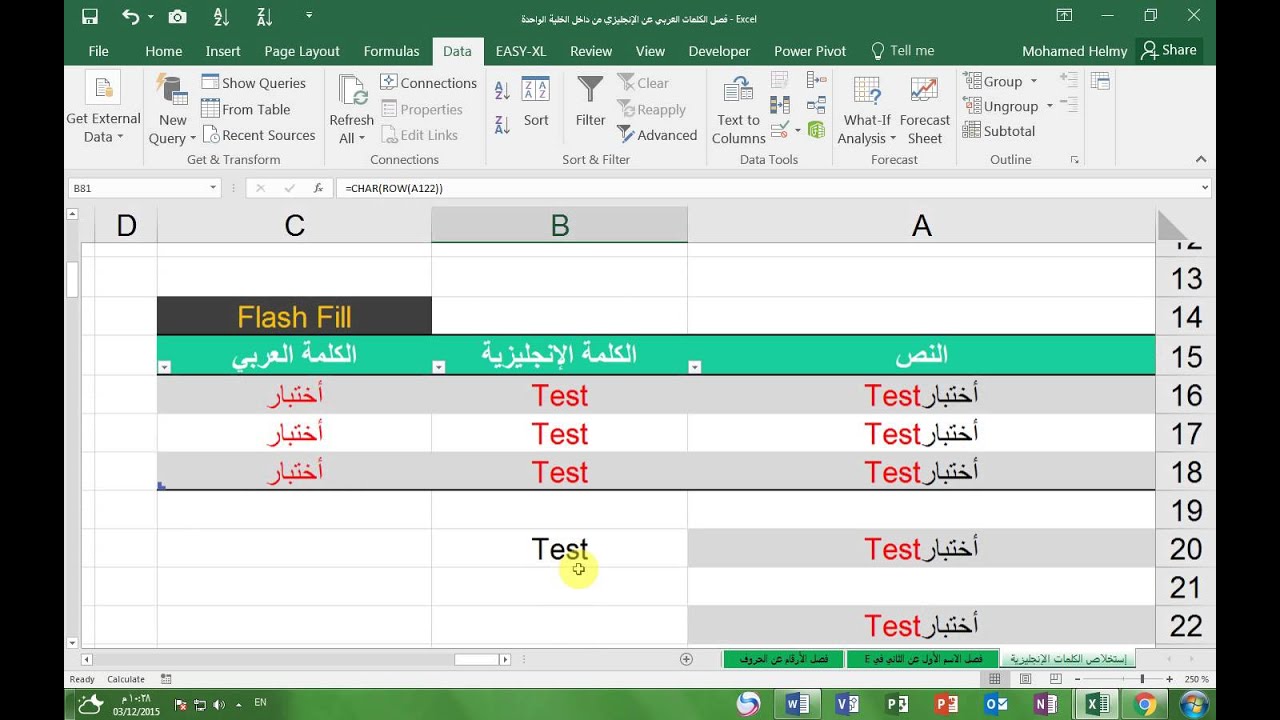Click into the formula bar
Viewport: 1280px width, 720px height.
[x=766, y=188]
